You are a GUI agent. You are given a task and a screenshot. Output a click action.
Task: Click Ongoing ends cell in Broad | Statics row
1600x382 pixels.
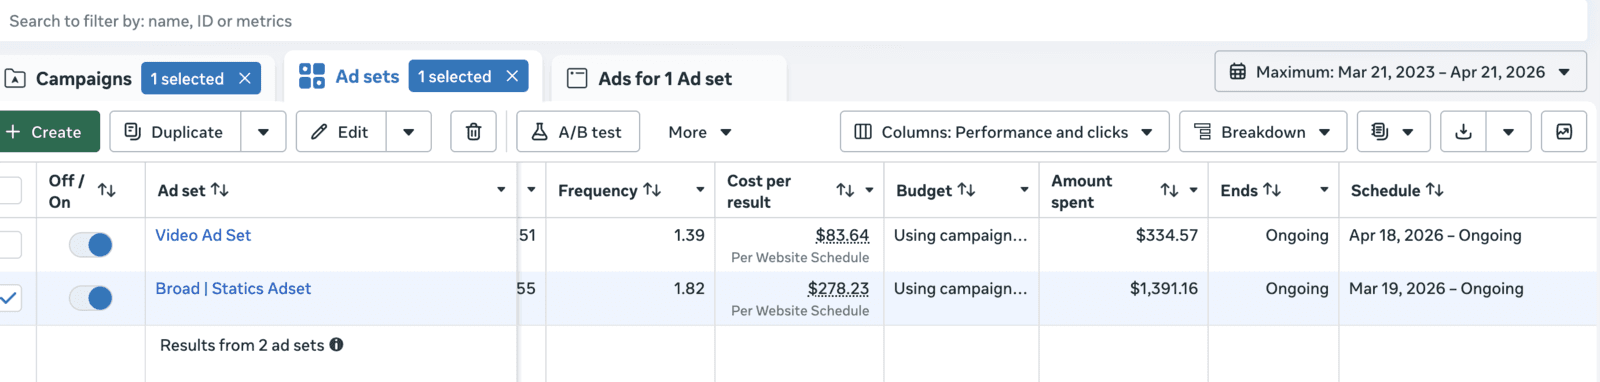click(1297, 288)
